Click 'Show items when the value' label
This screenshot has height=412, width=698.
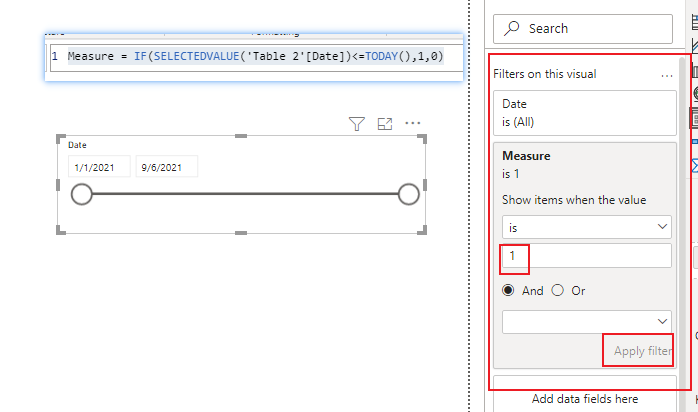(x=574, y=200)
